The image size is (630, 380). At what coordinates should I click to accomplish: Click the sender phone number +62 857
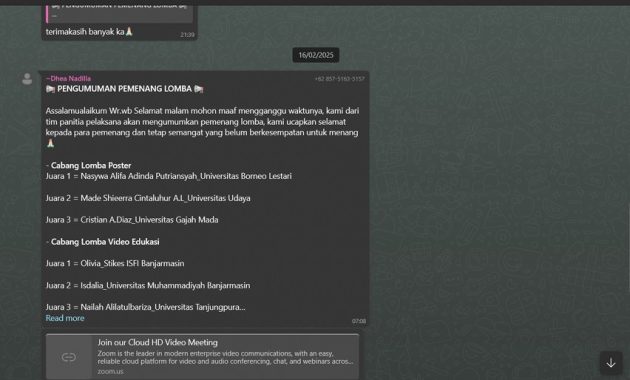[x=340, y=79]
